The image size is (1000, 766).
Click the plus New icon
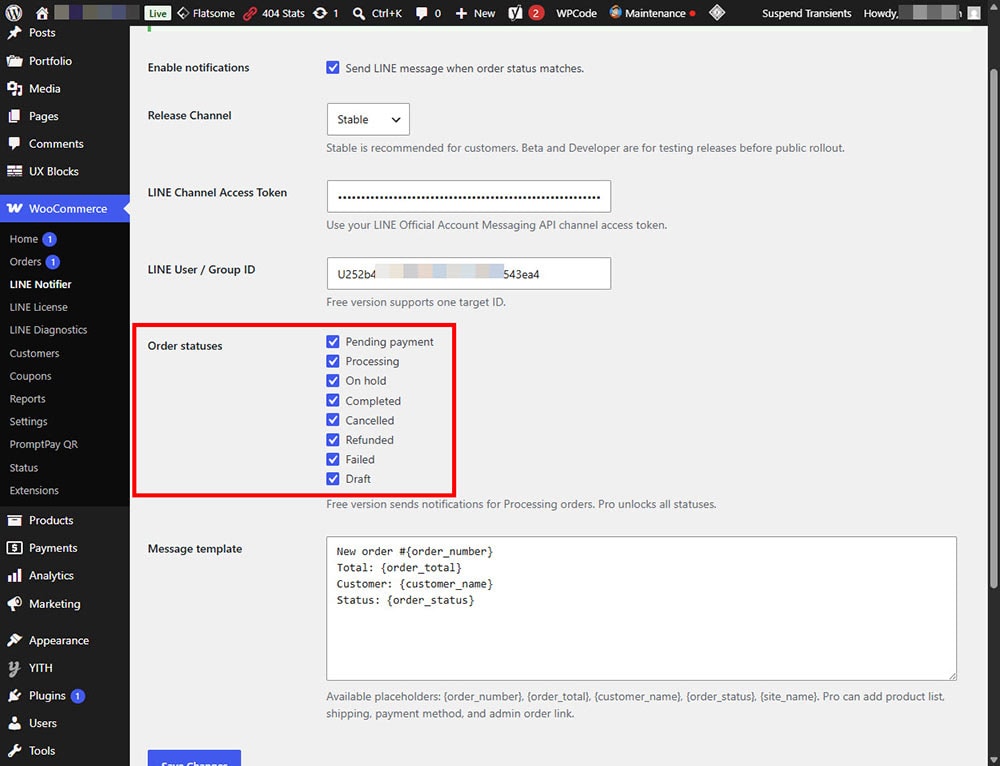click(x=461, y=13)
